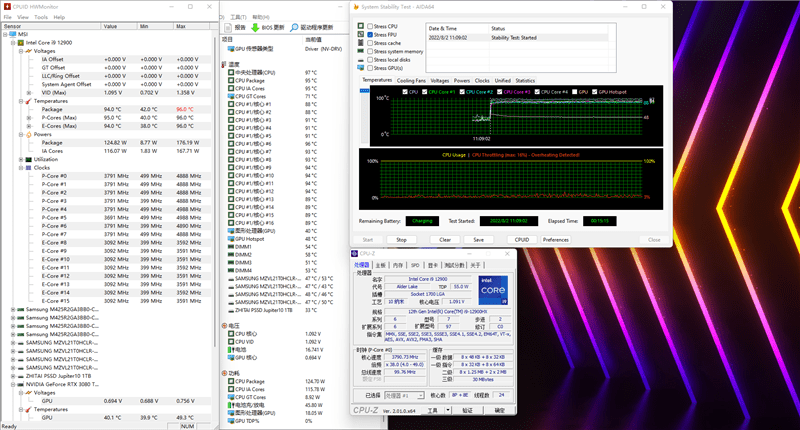
Task: Open the processor selection (处理器 #1) dropdown in CPU-Z
Action: (420, 395)
